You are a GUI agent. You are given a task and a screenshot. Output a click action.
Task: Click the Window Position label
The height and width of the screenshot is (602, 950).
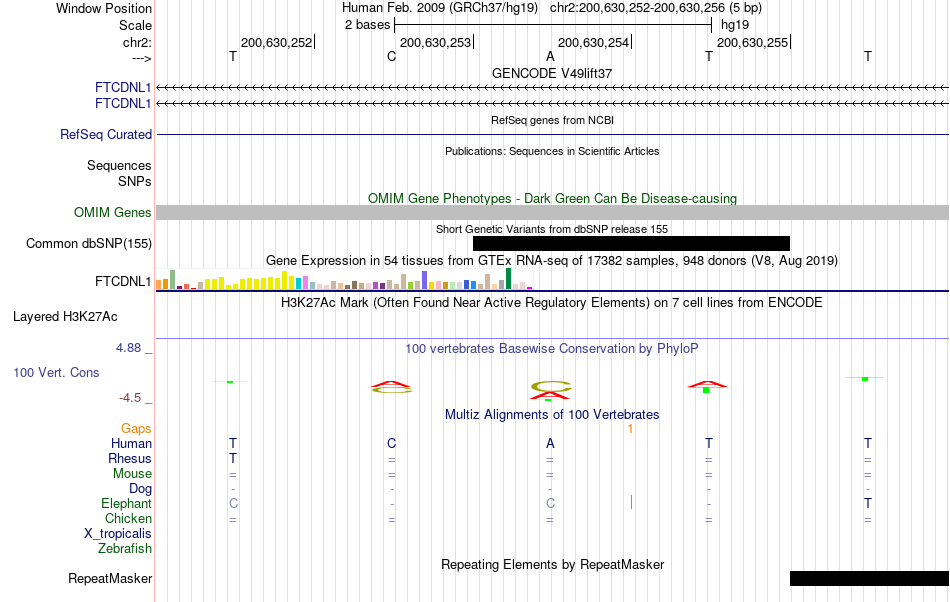point(104,8)
